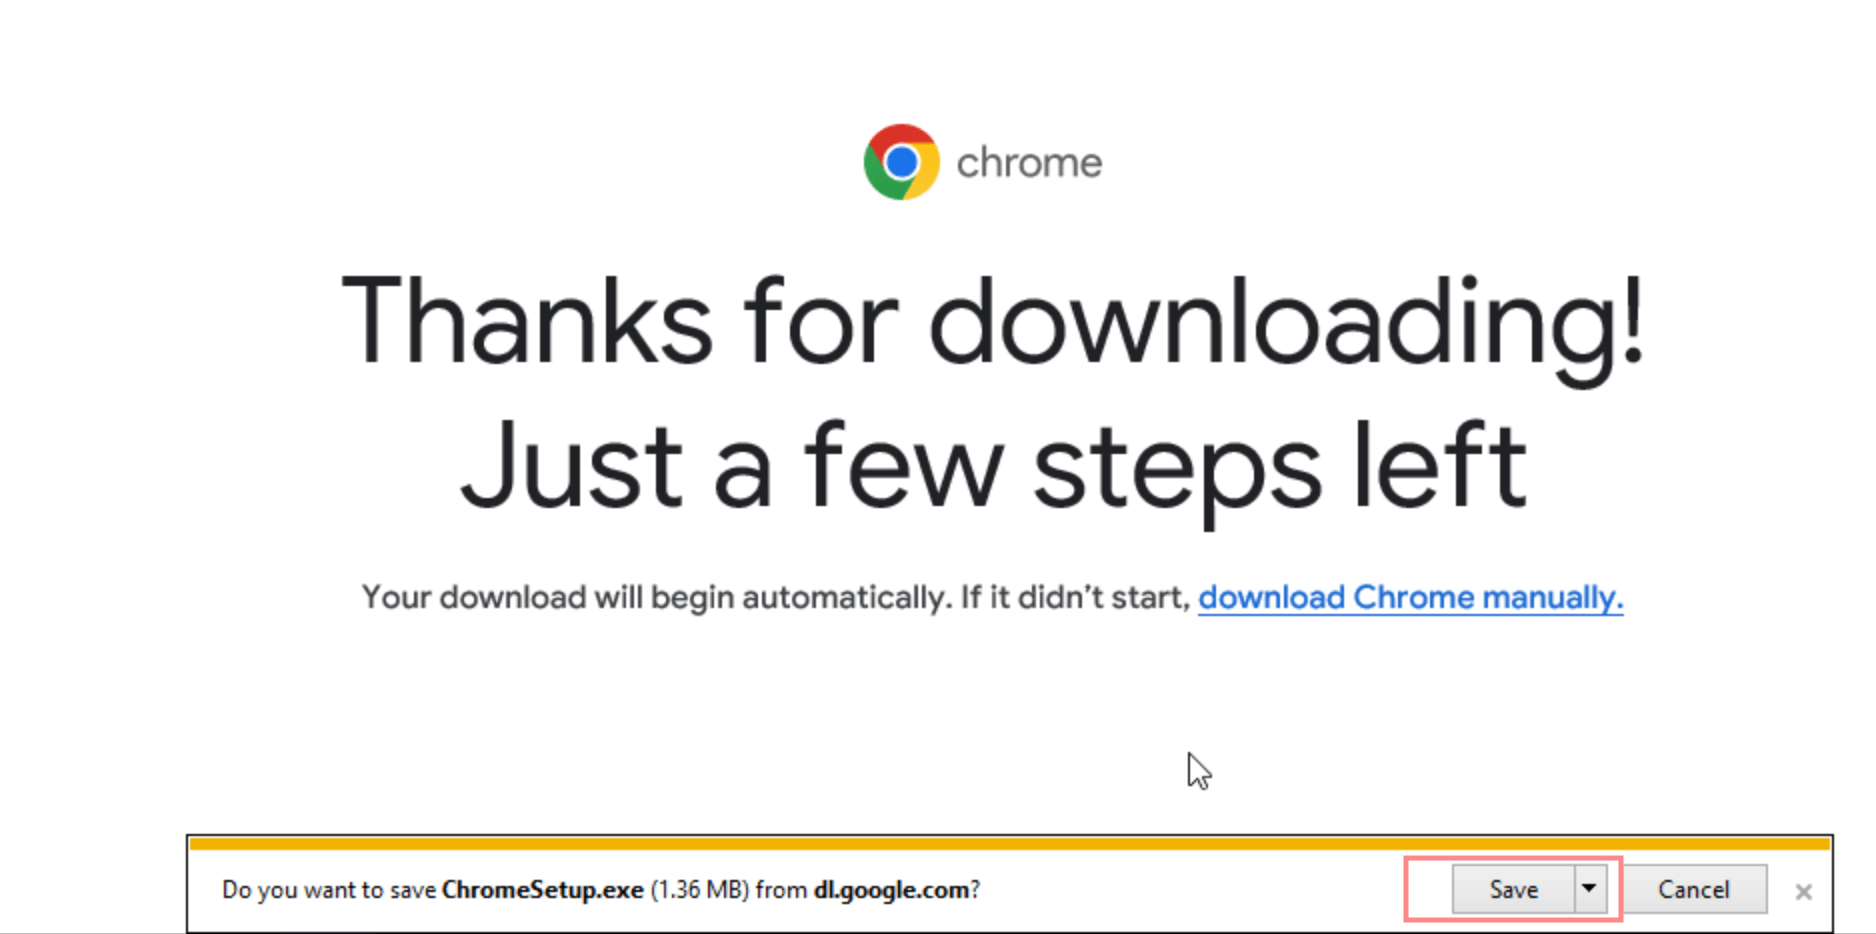Click the 'chrome' wordmark text
The image size is (1876, 934).
click(x=1029, y=163)
